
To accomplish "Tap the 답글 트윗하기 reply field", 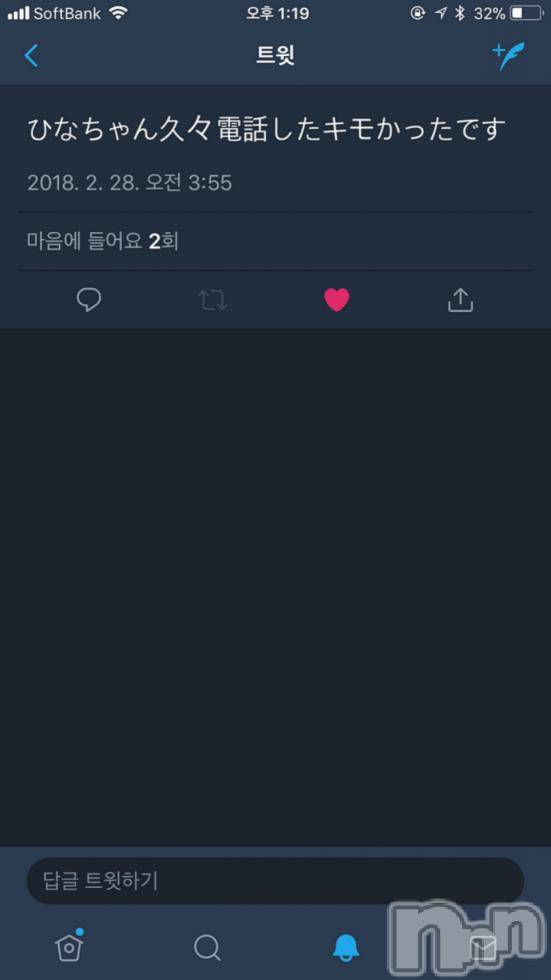I will (275, 881).
